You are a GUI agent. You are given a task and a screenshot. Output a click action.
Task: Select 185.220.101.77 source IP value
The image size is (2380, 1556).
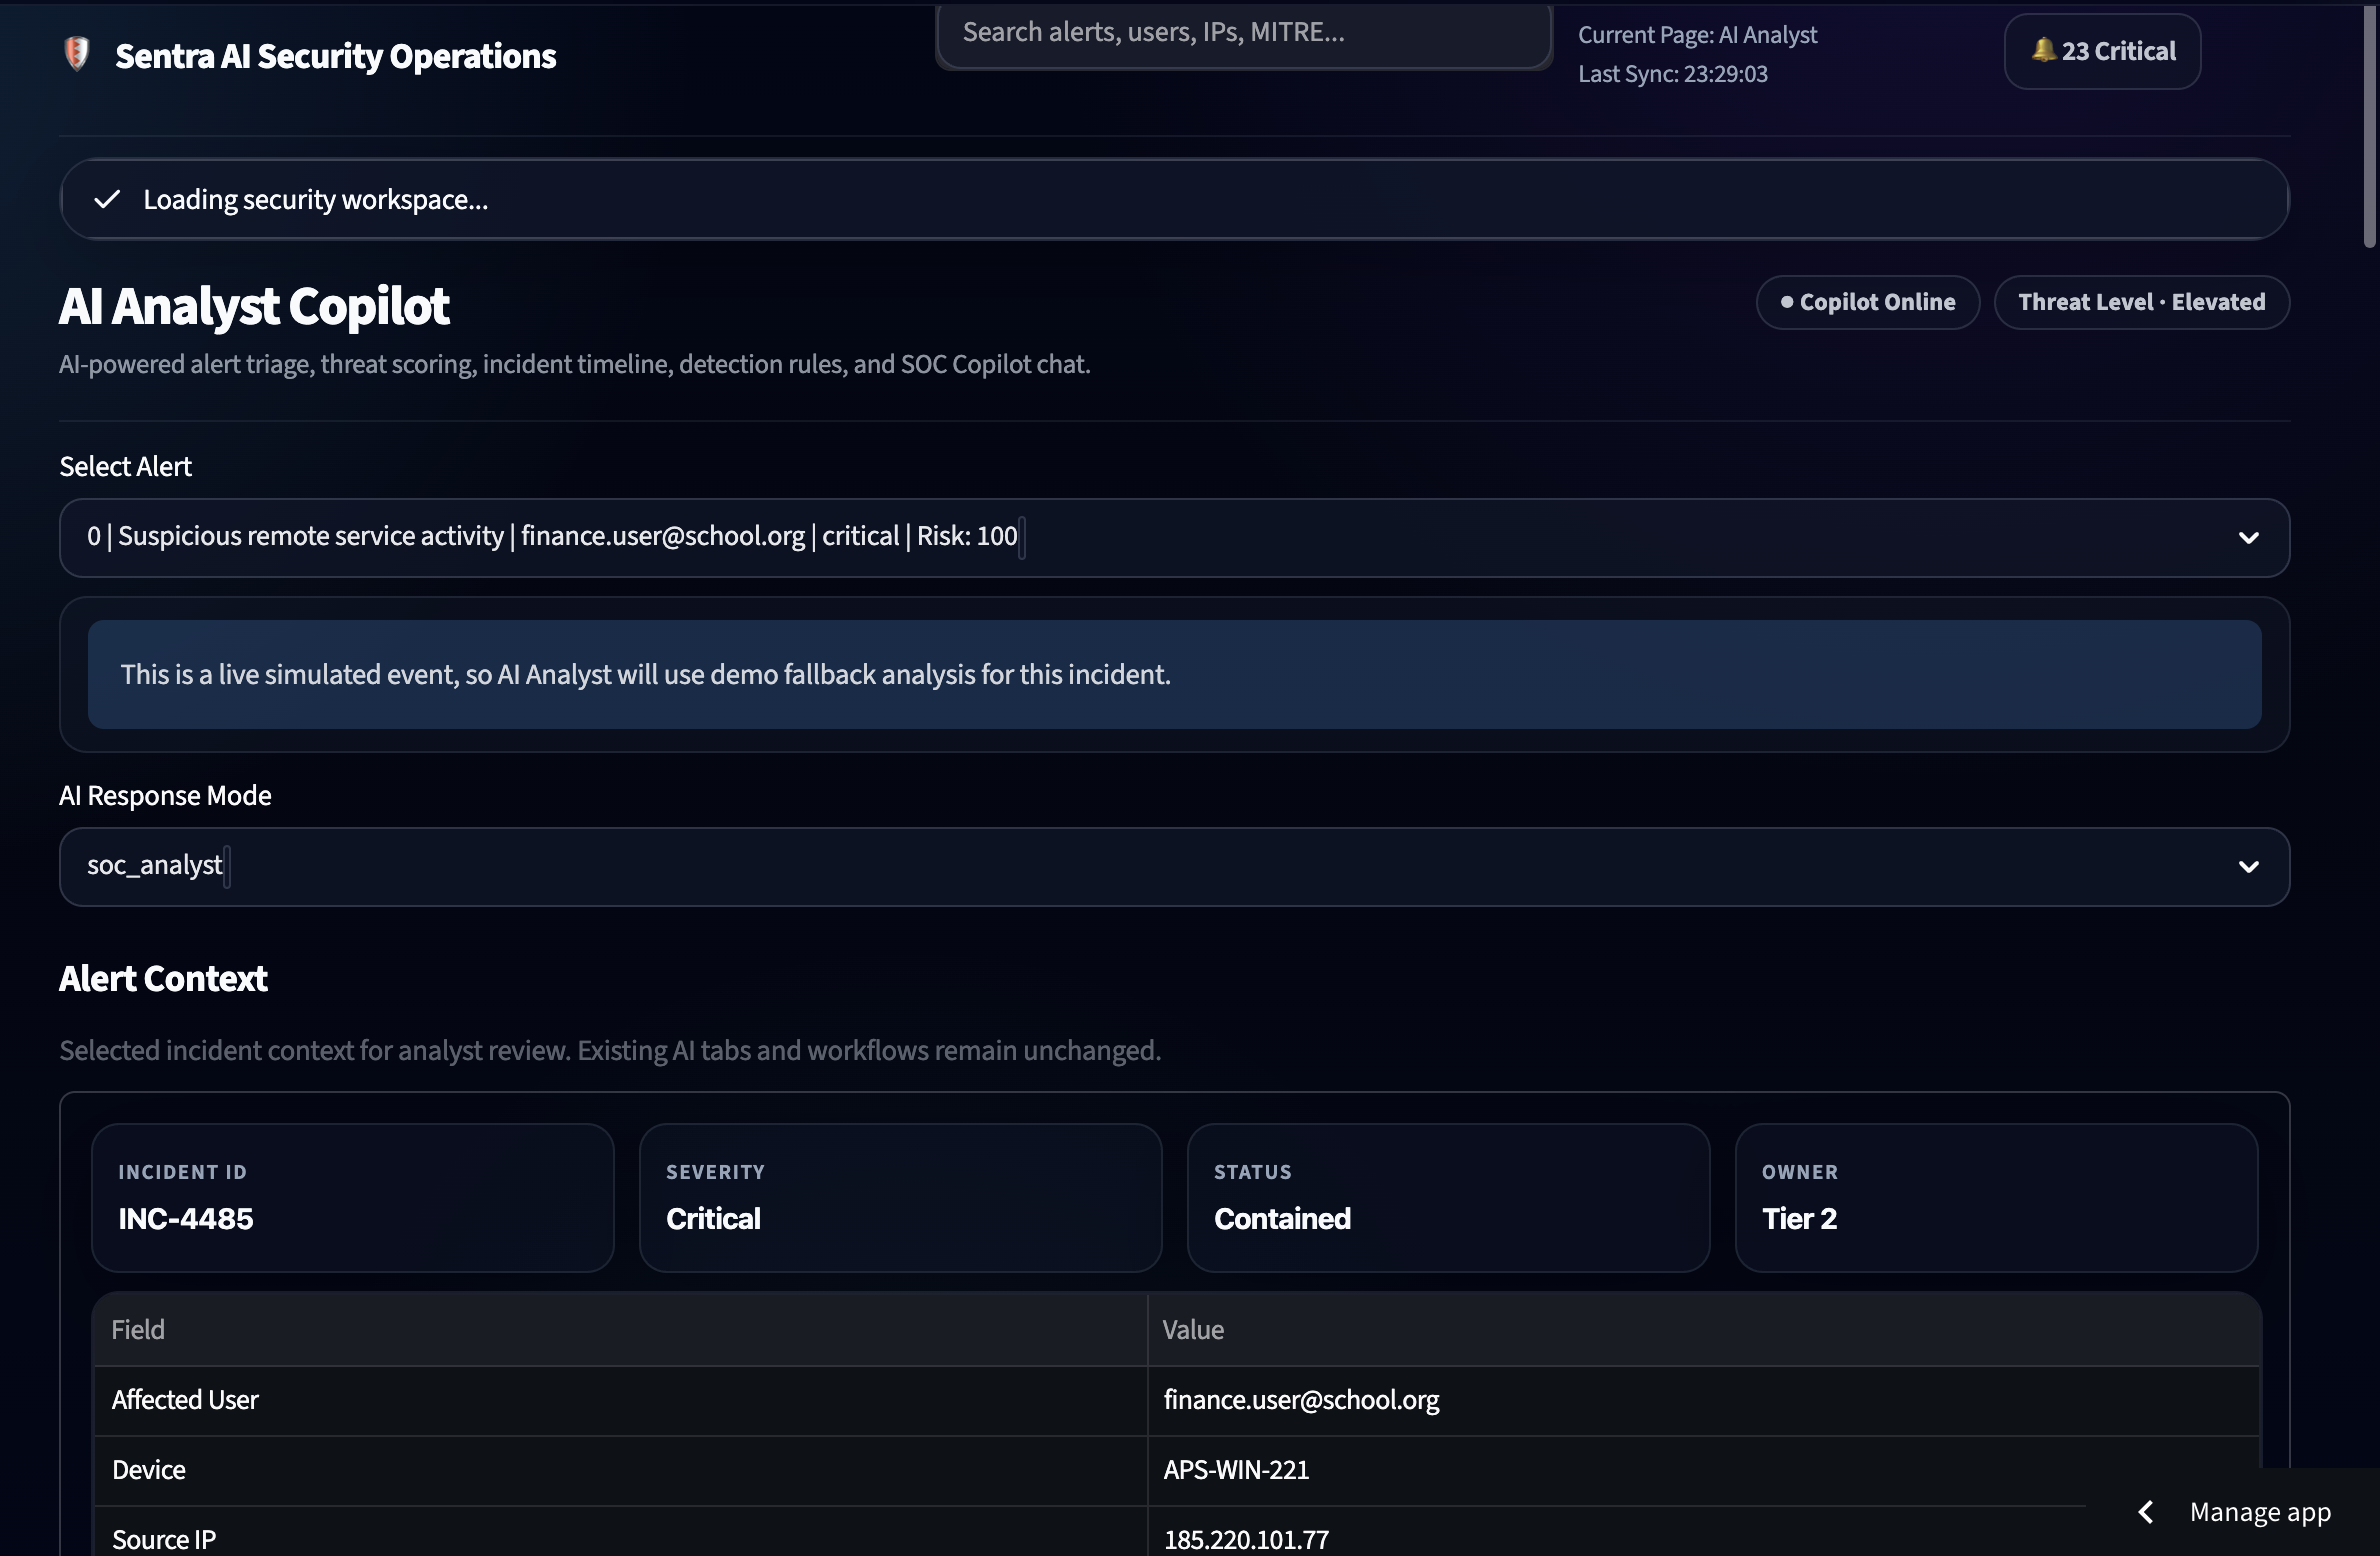click(x=1246, y=1540)
